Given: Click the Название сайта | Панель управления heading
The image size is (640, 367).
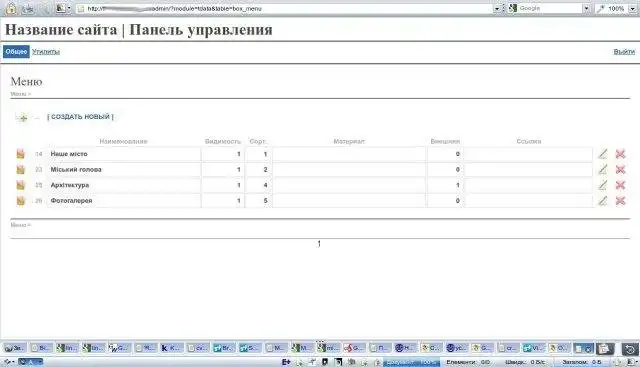Looking at the screenshot, I should 139,29.
